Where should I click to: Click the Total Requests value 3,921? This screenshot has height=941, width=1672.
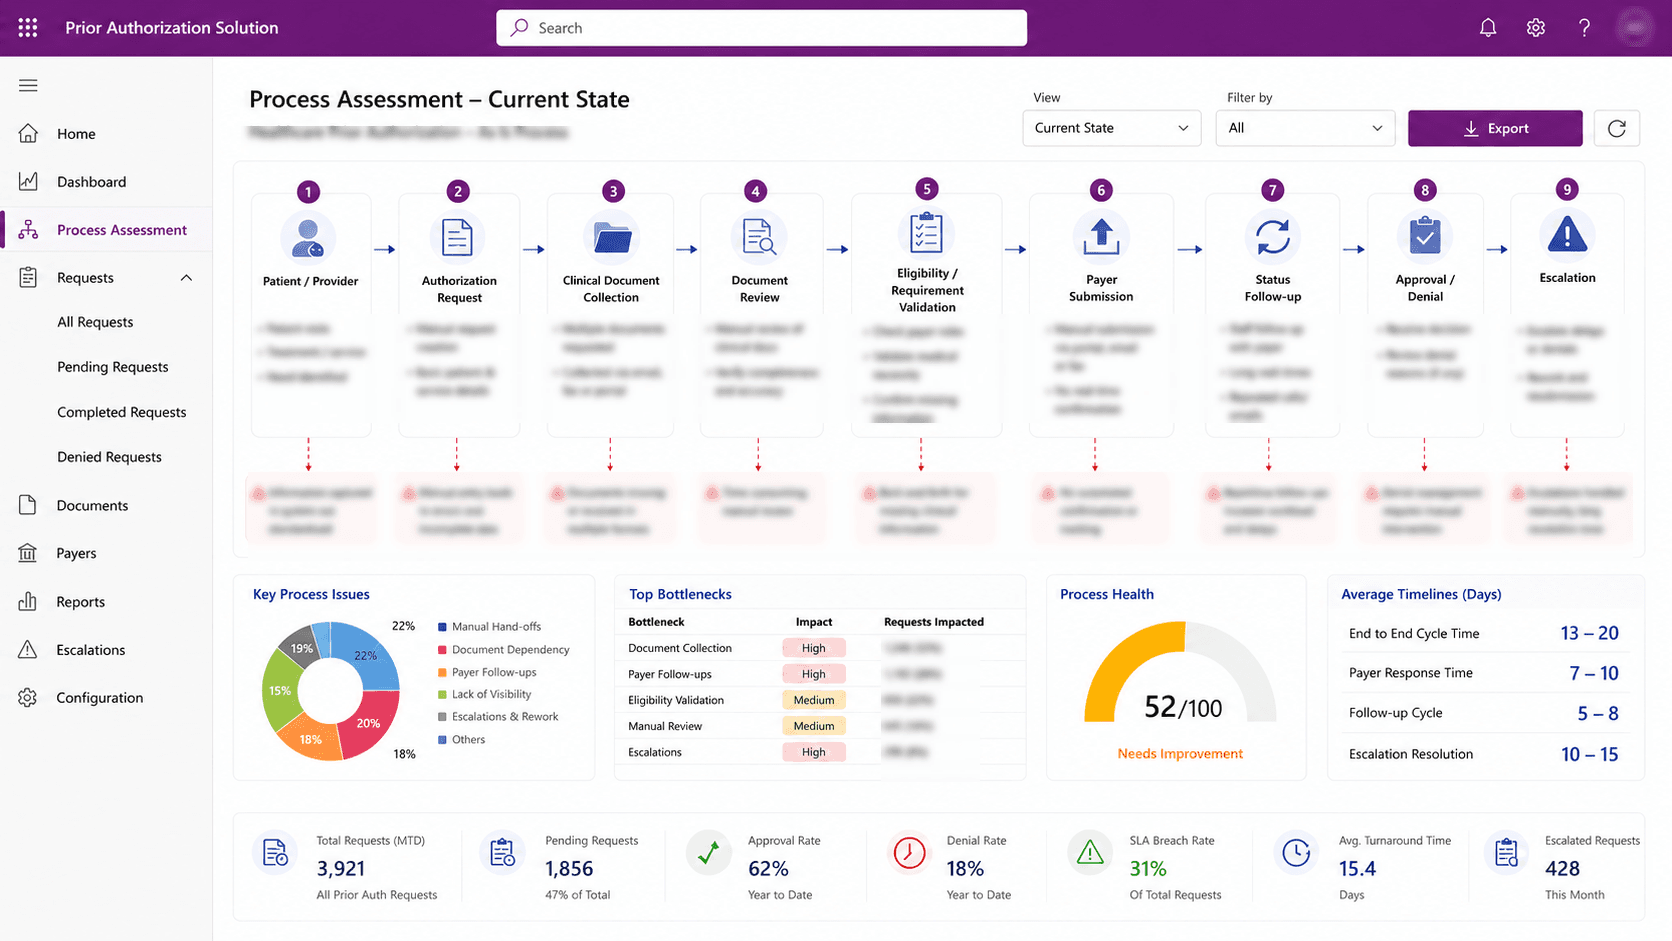(x=341, y=869)
